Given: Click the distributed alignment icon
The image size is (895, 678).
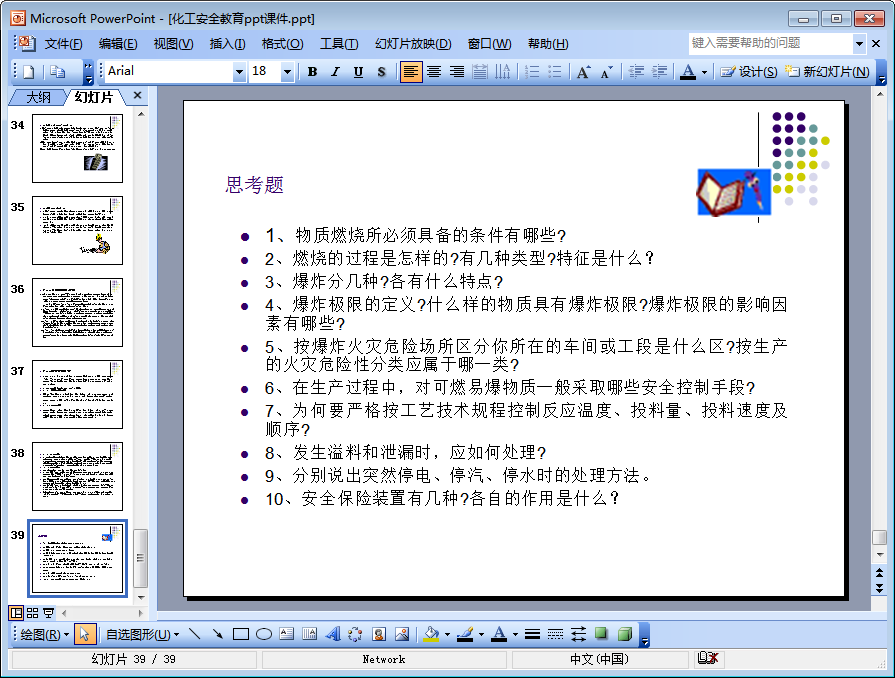Looking at the screenshot, I should pyautogui.click(x=480, y=71).
